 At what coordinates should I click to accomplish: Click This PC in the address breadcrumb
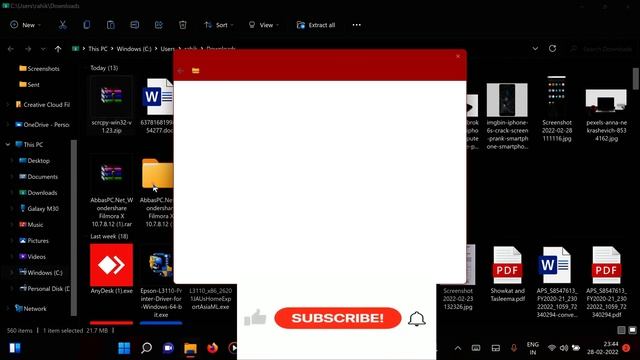pos(98,49)
